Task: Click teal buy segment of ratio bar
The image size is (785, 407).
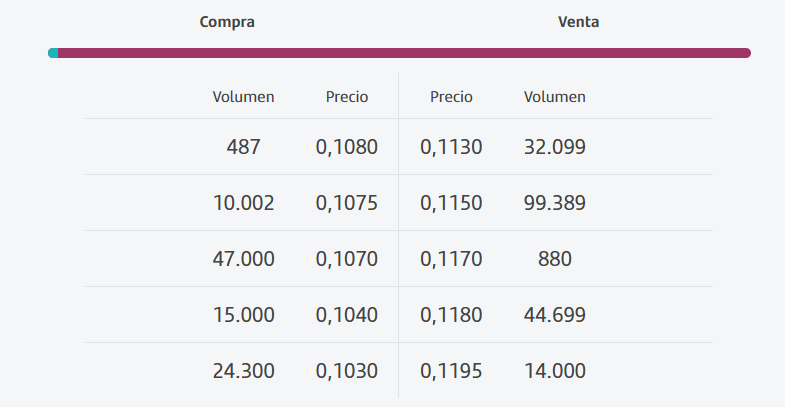Action: coord(53,53)
